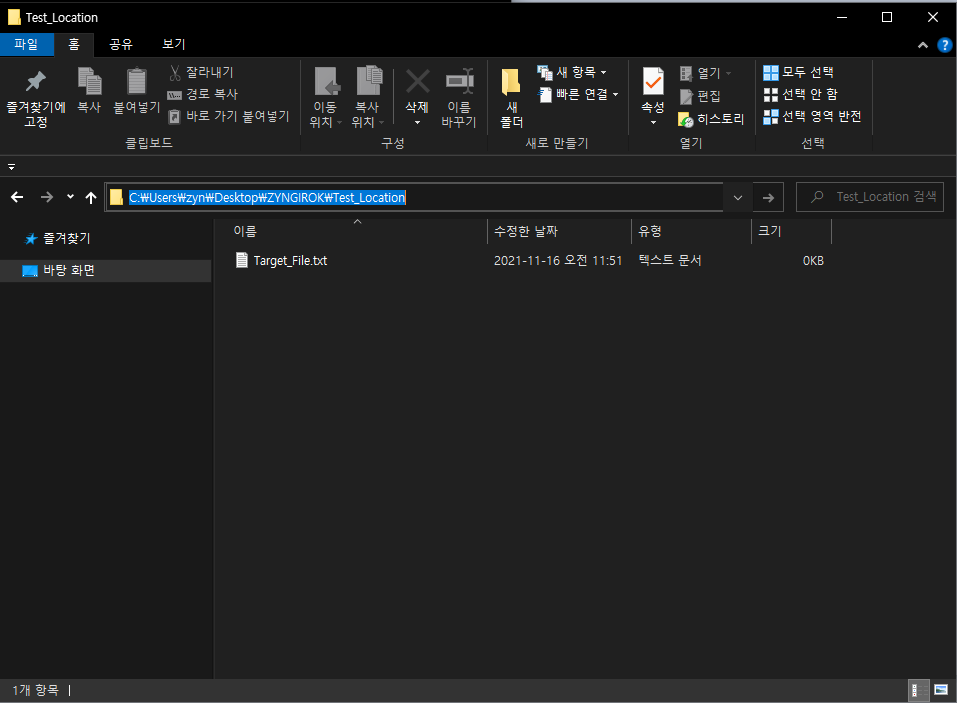The width and height of the screenshot is (957, 703).
Task: Click the address bar folder icon
Action: [116, 197]
